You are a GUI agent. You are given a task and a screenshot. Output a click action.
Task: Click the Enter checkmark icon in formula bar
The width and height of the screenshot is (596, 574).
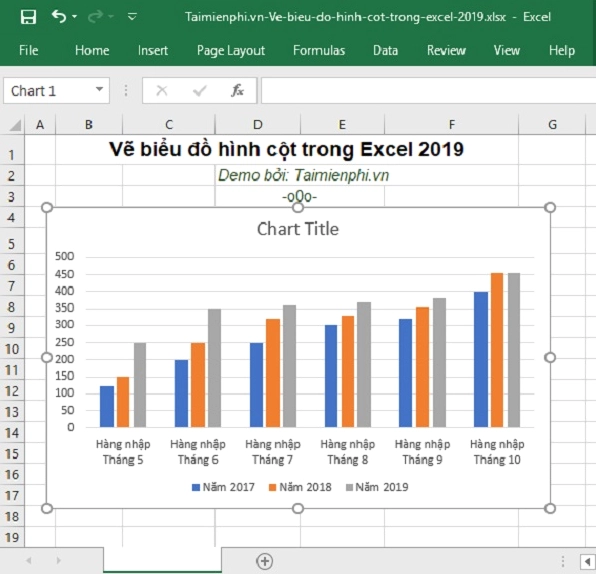[200, 90]
